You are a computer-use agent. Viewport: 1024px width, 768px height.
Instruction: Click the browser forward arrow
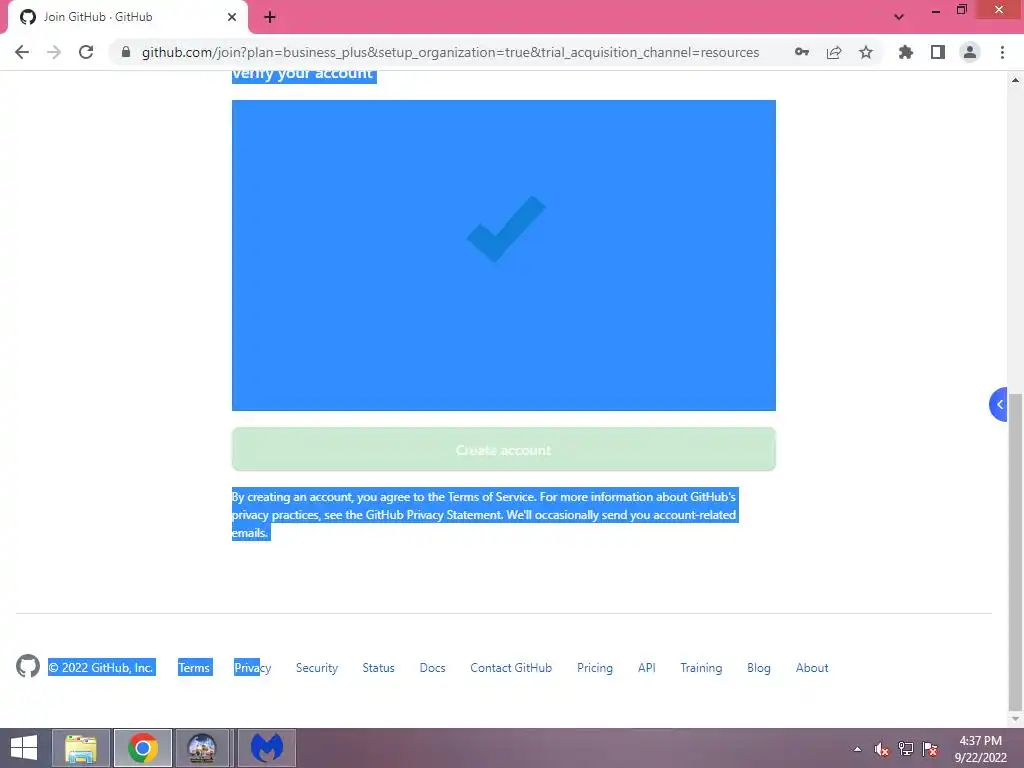click(x=54, y=52)
